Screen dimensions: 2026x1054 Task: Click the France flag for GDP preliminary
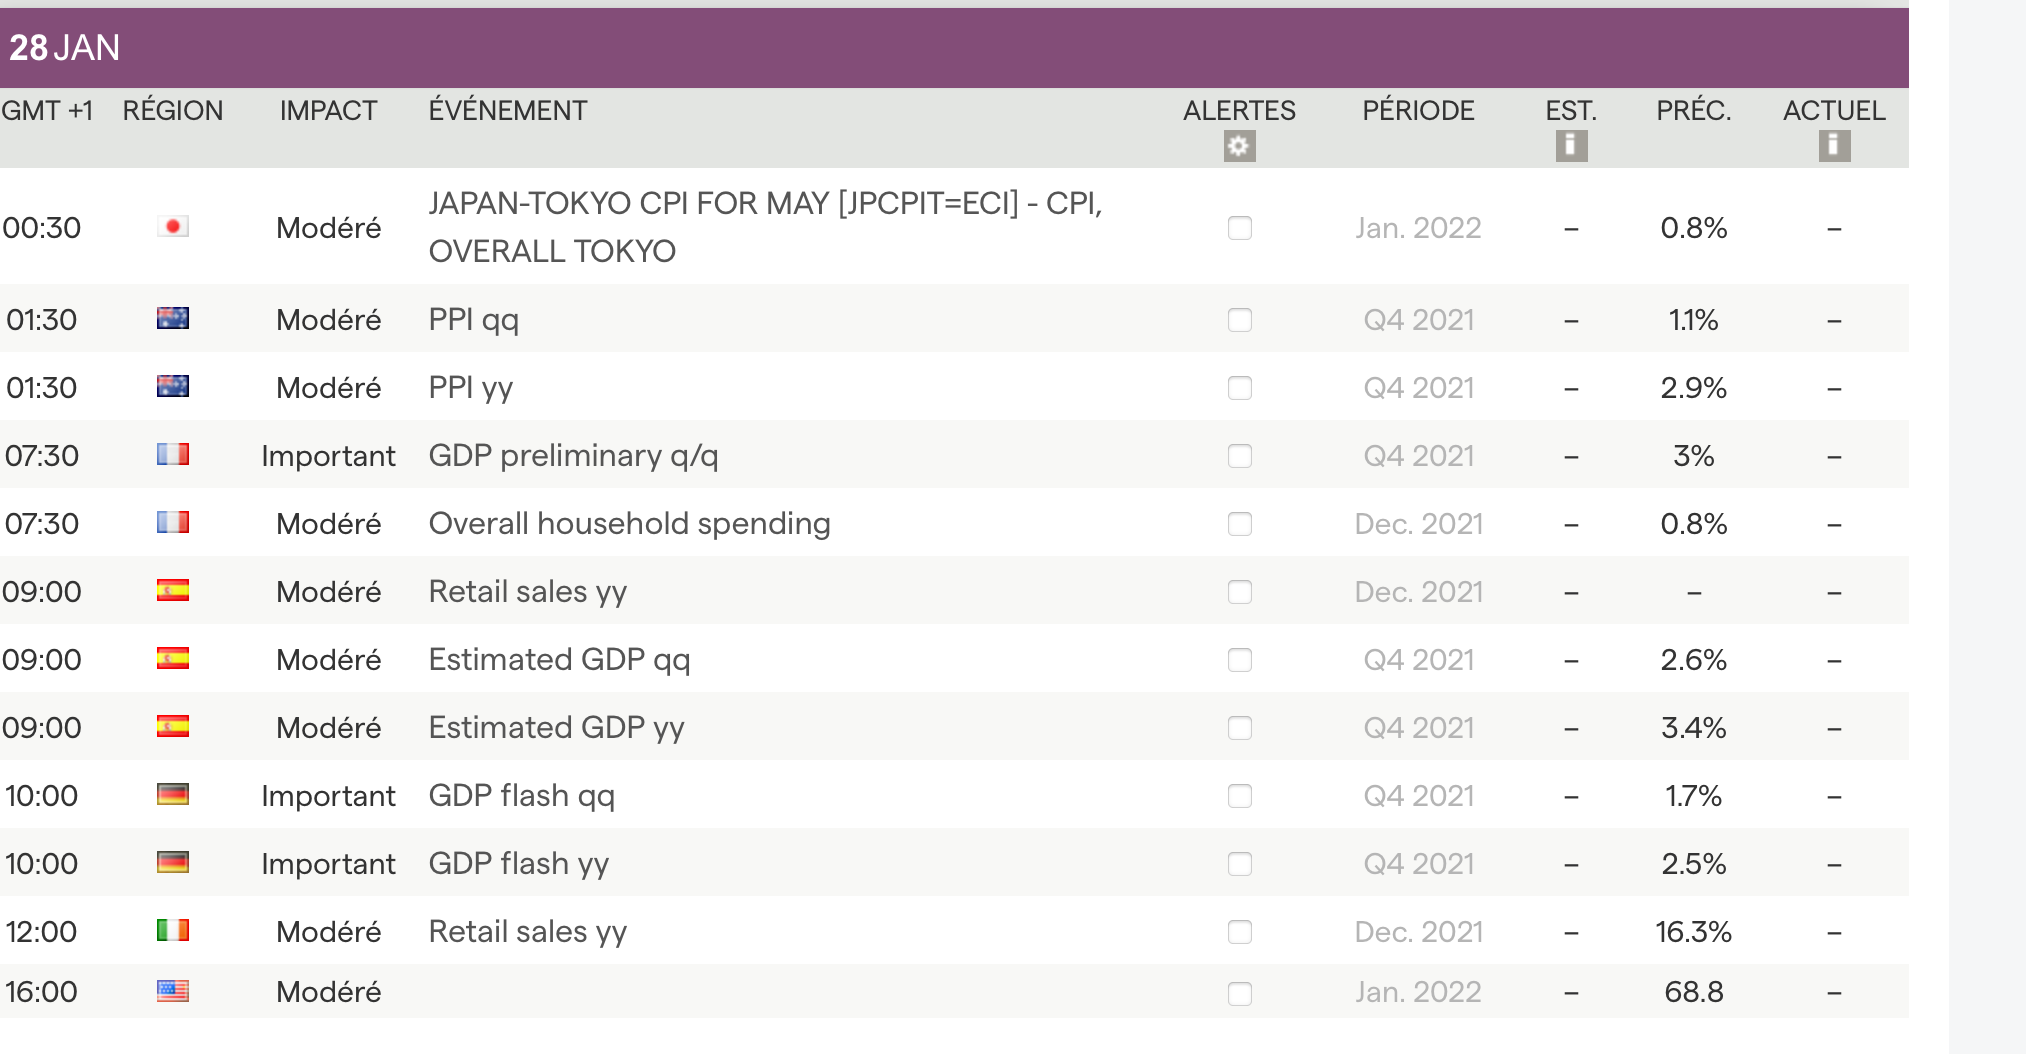pos(173,455)
